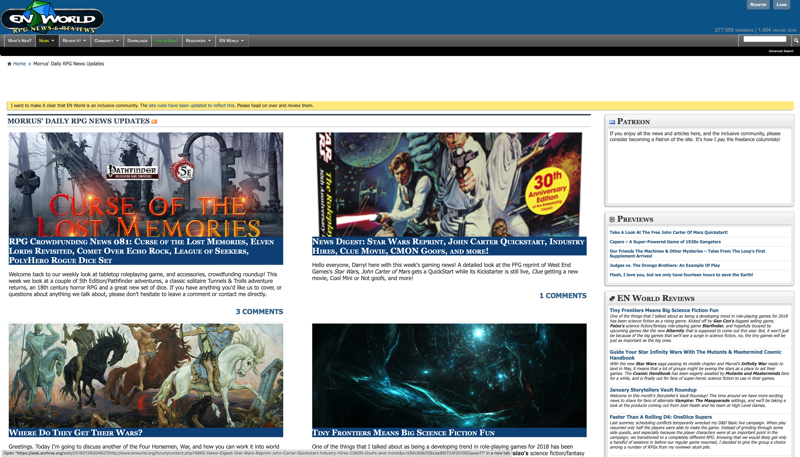This screenshot has height=457, width=800.
Task: Click the home icon in breadcrumb
Action: pyautogui.click(x=9, y=64)
